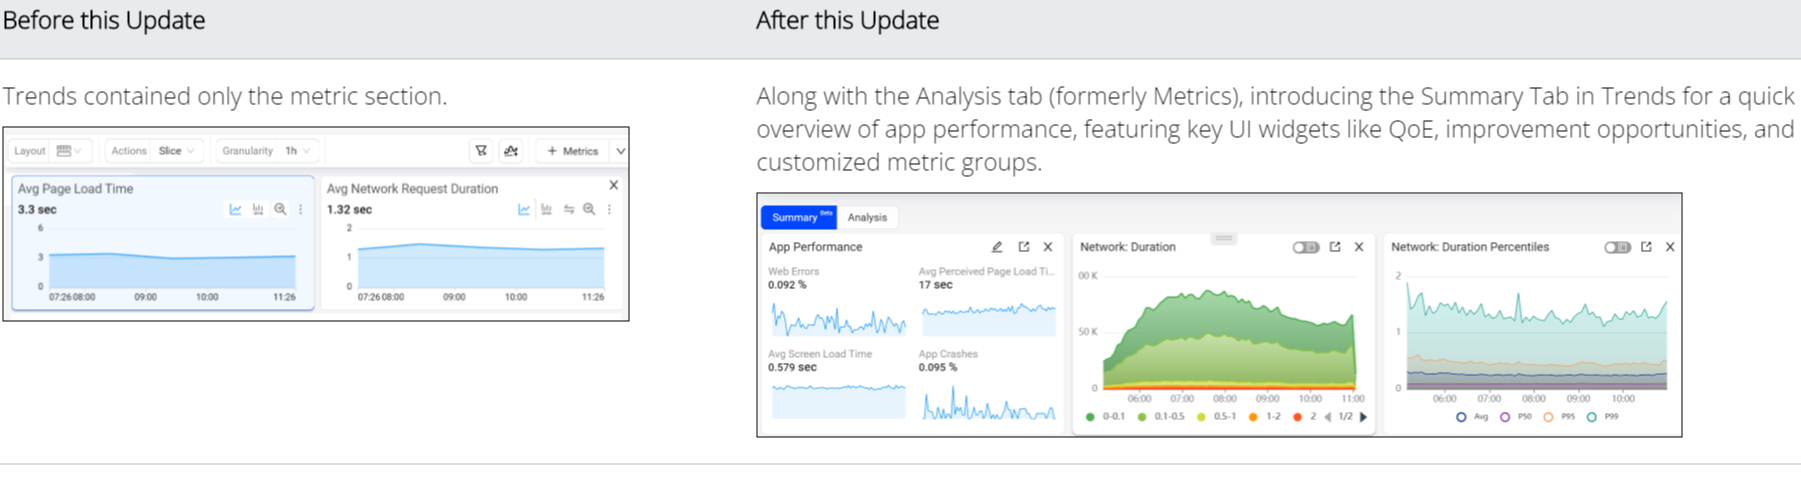Open Network: Duration widget in new window
1801x478 pixels.
tap(1335, 247)
